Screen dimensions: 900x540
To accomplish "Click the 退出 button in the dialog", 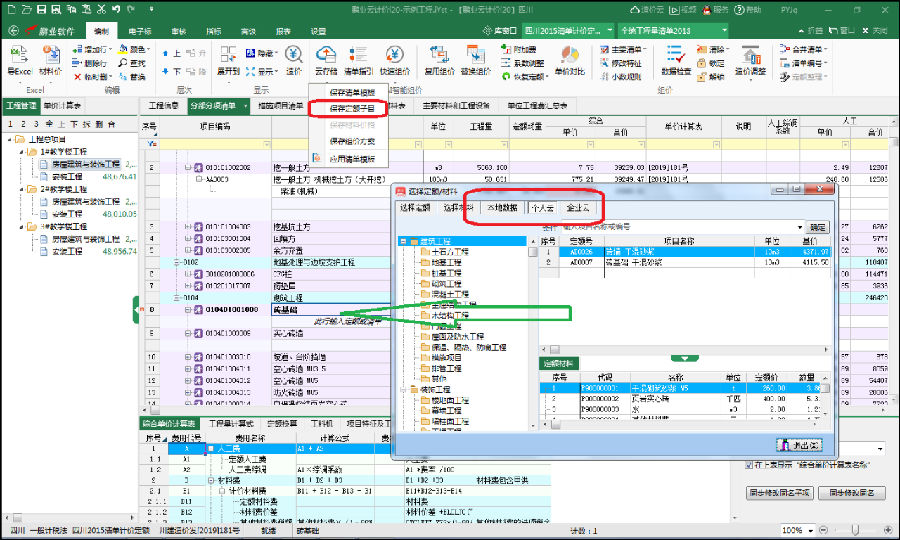I will [800, 444].
